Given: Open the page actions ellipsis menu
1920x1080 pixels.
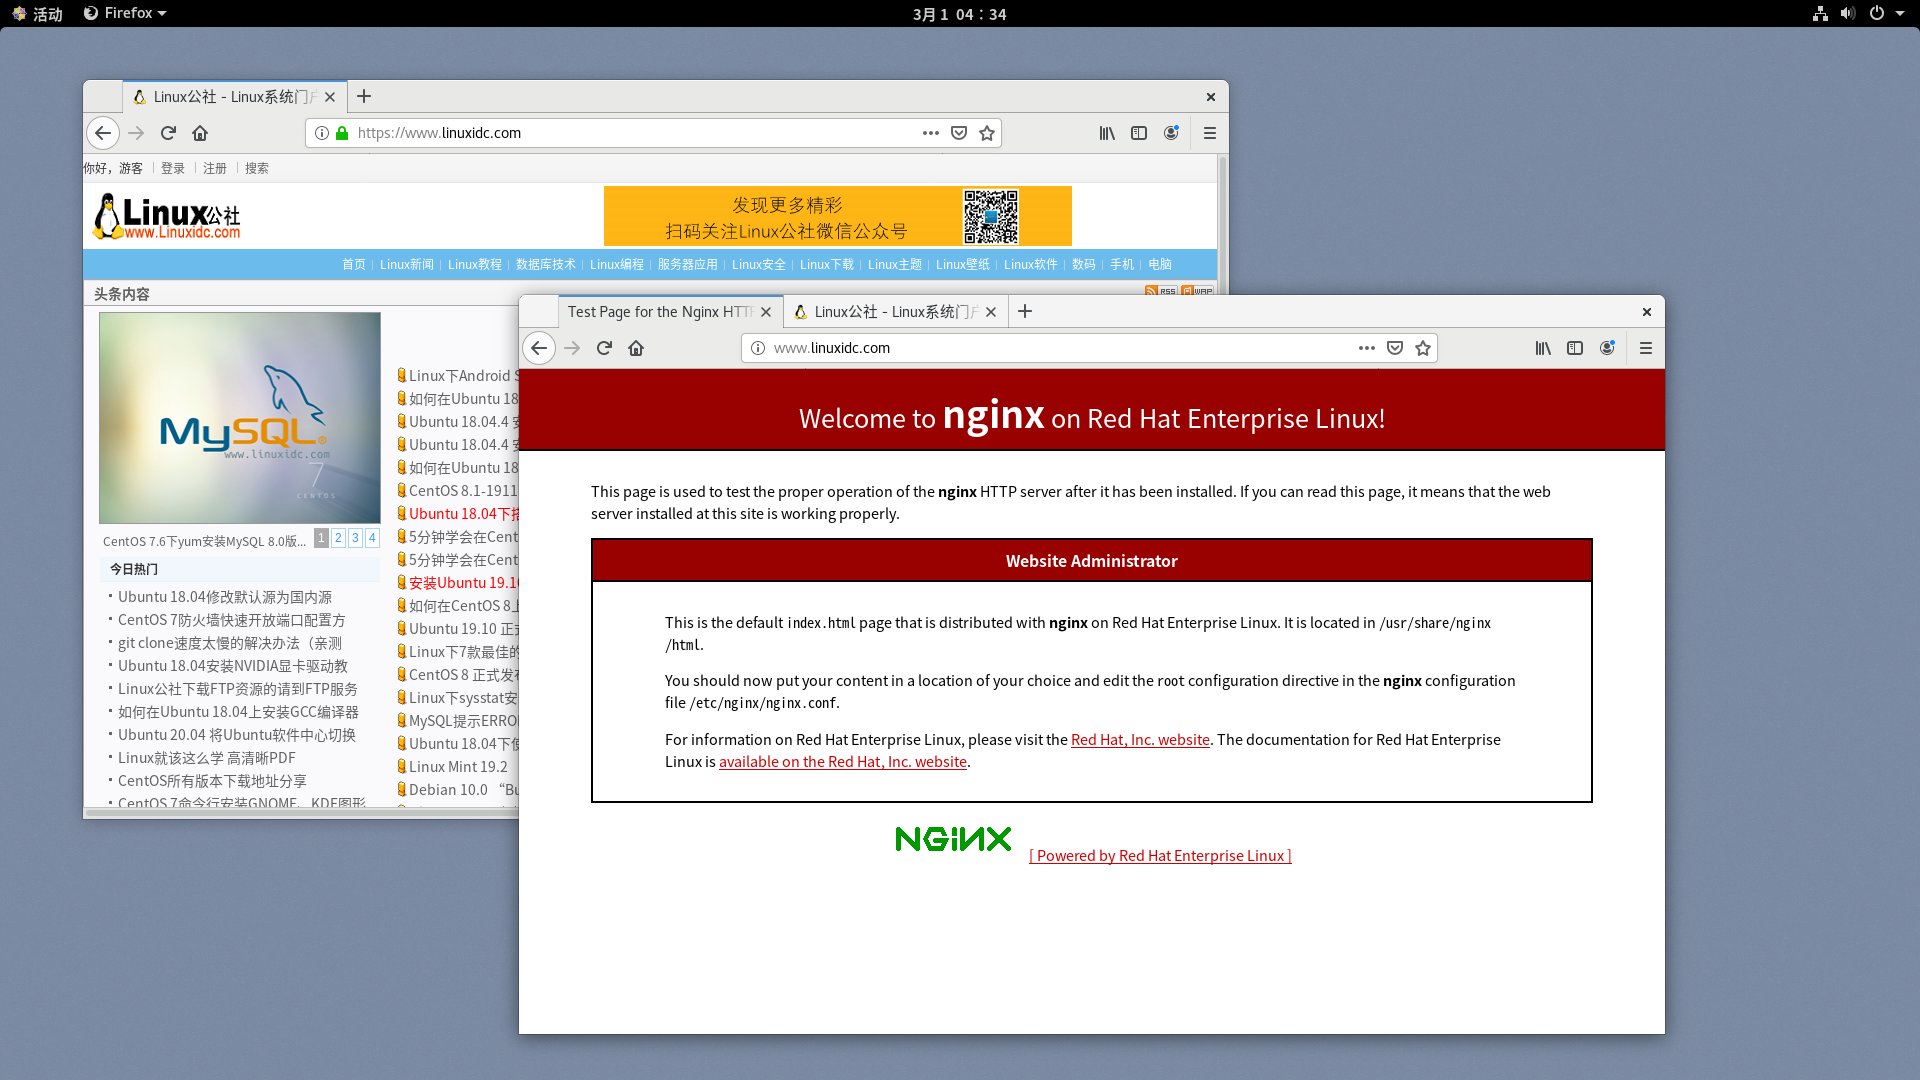Looking at the screenshot, I should coord(1367,348).
